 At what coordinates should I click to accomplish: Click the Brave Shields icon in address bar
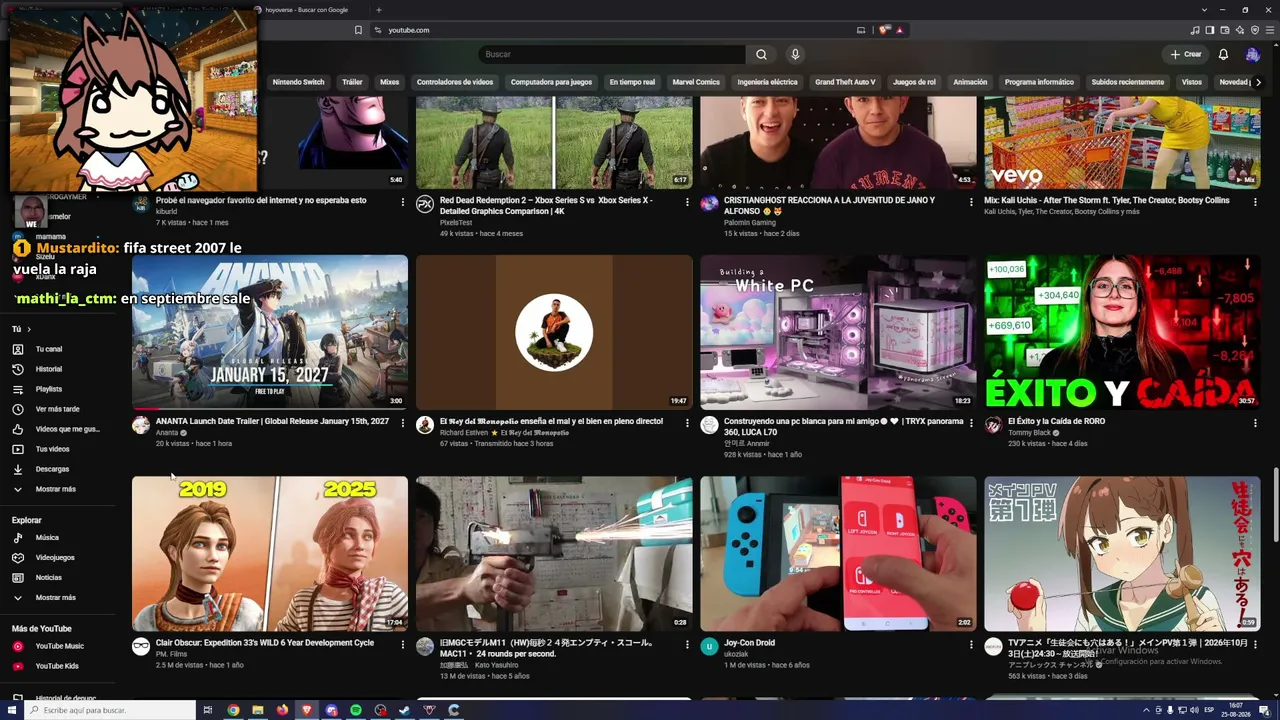pos(884,30)
